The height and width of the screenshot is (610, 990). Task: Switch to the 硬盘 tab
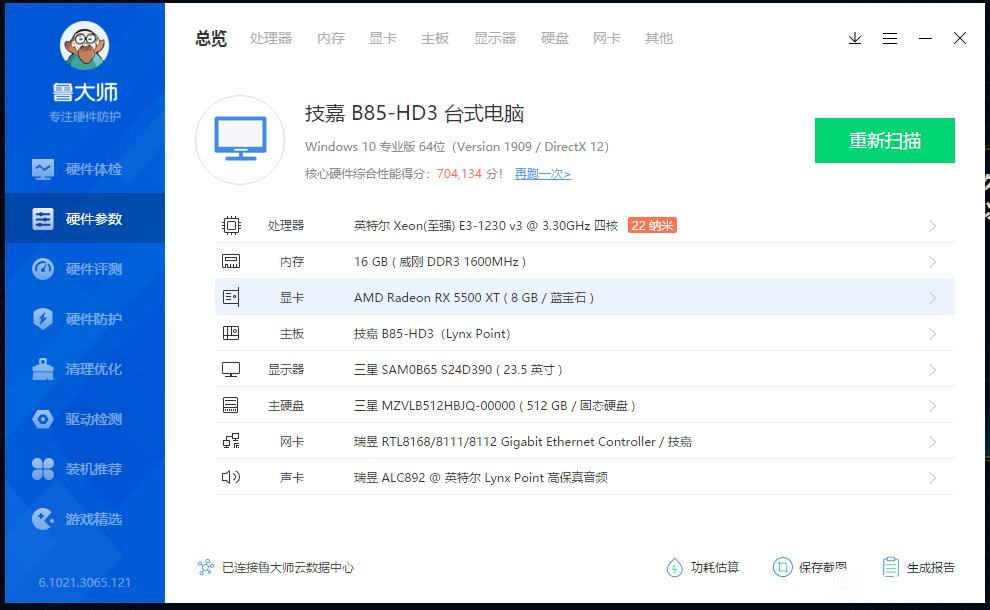point(554,39)
